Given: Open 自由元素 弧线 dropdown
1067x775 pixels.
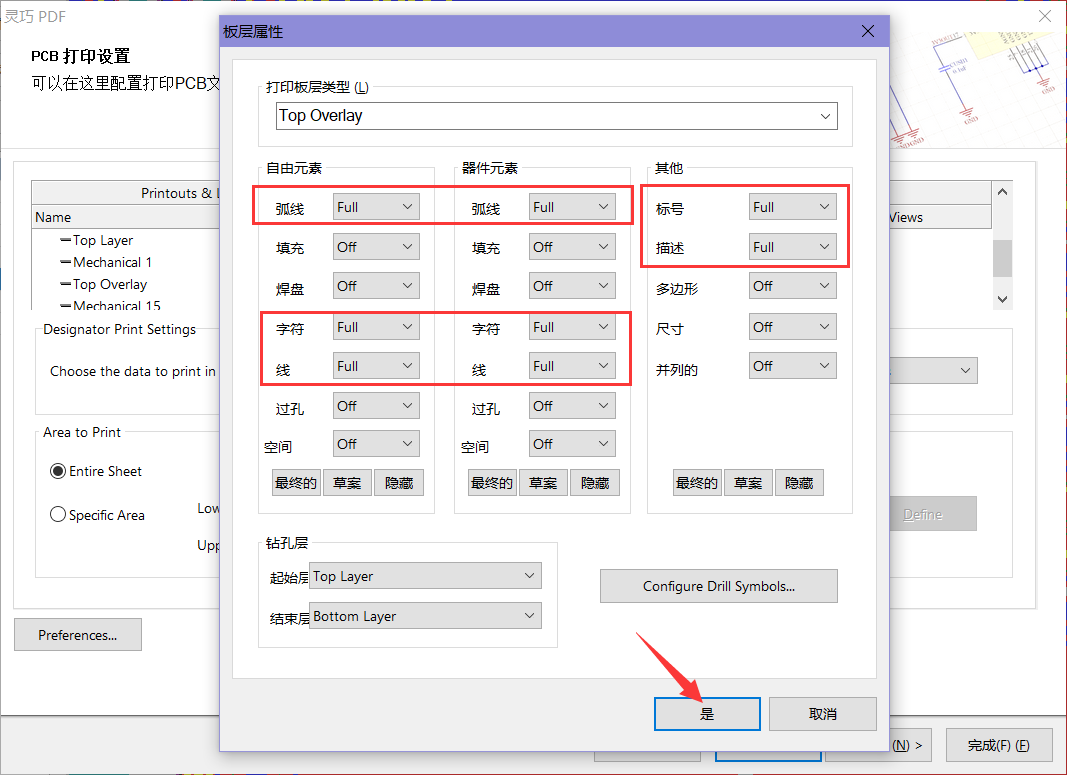Looking at the screenshot, I should 376,207.
